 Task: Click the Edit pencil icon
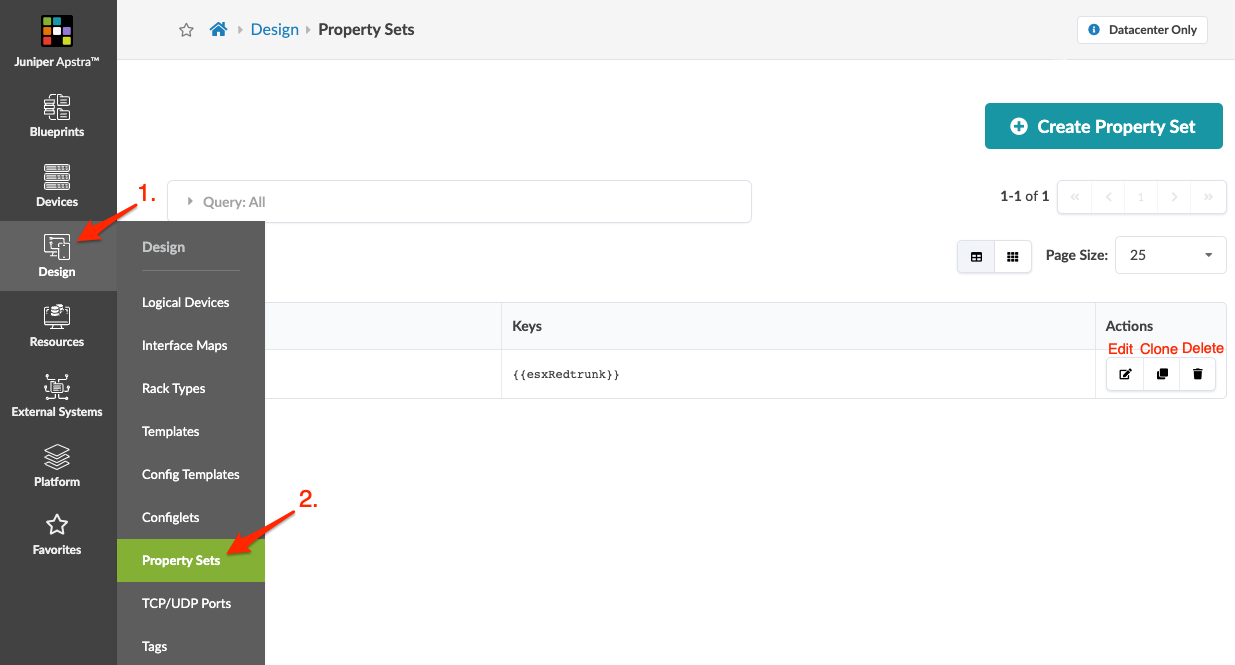[1125, 374]
